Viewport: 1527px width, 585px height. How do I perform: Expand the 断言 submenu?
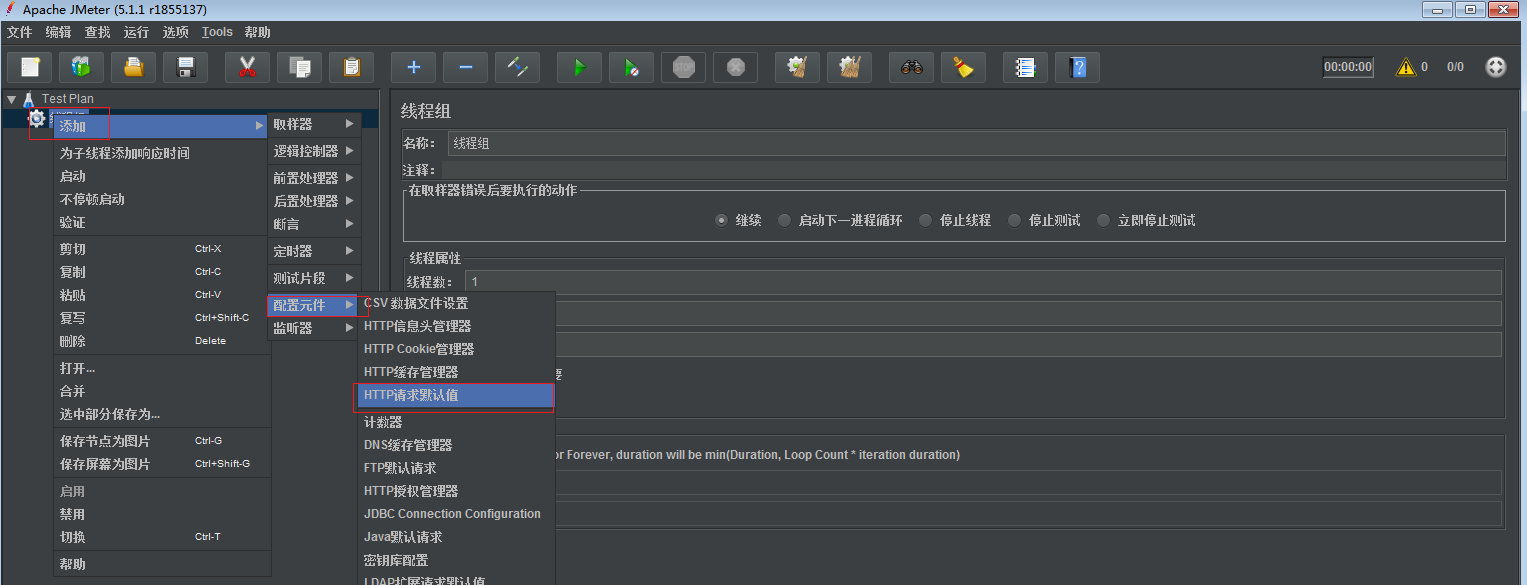pos(314,224)
